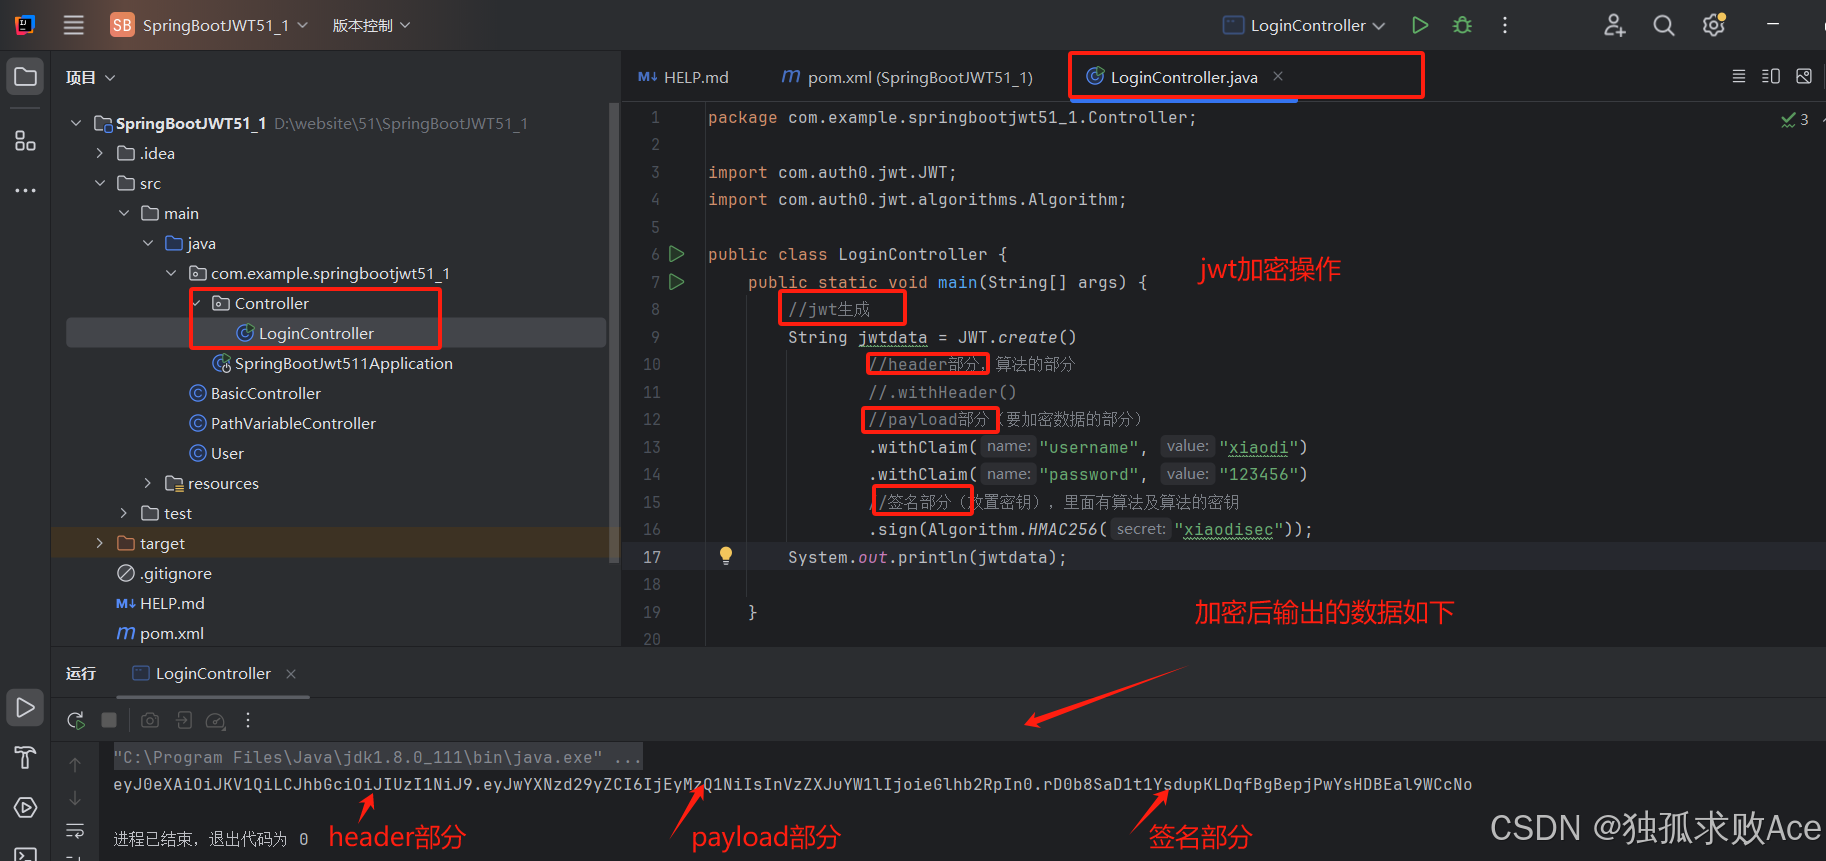Open the User class in tree
The image size is (1826, 861).
(227, 453)
